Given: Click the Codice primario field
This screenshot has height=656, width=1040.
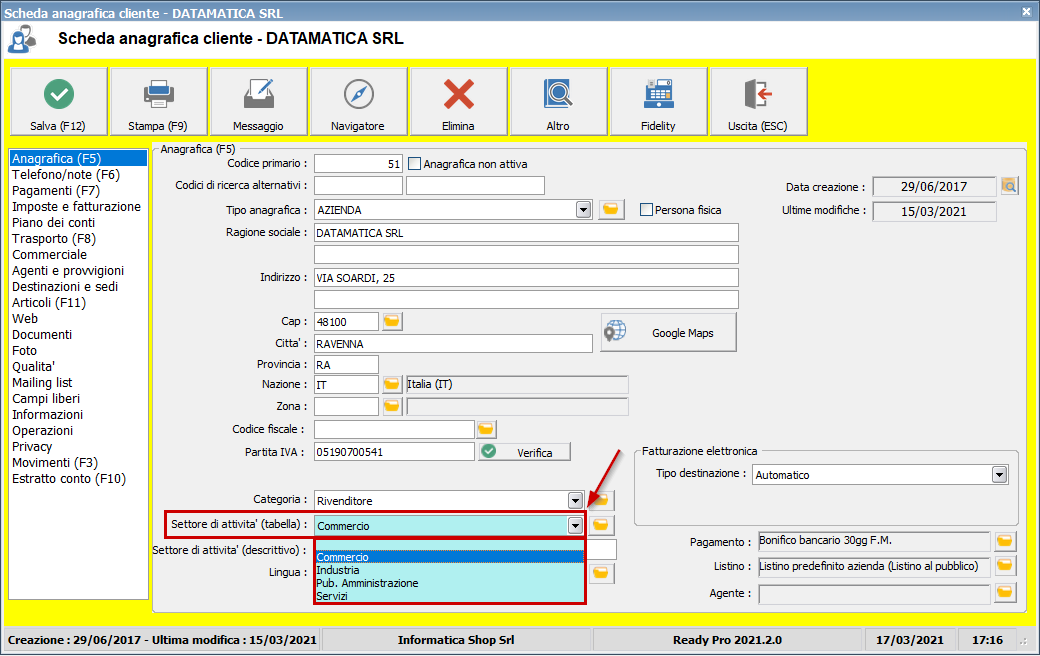Looking at the screenshot, I should click(x=358, y=164).
